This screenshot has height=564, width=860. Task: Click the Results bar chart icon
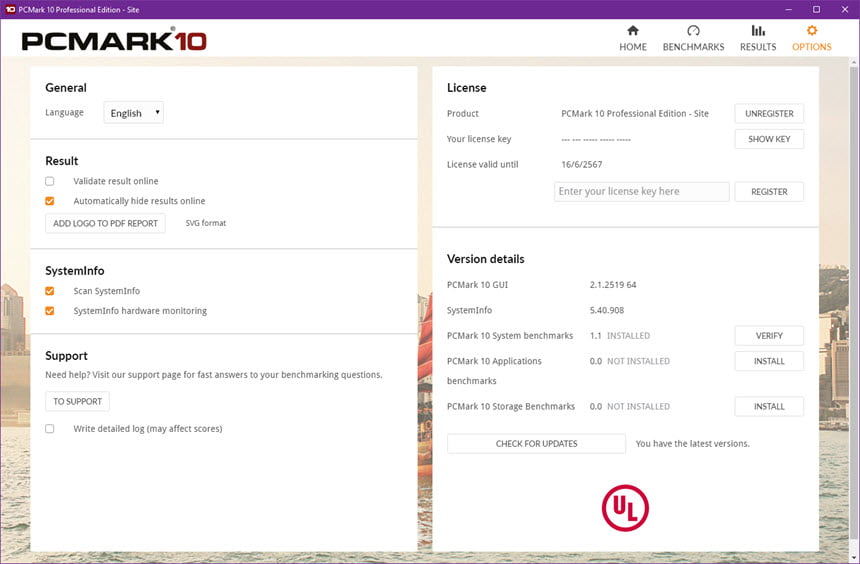click(x=758, y=31)
